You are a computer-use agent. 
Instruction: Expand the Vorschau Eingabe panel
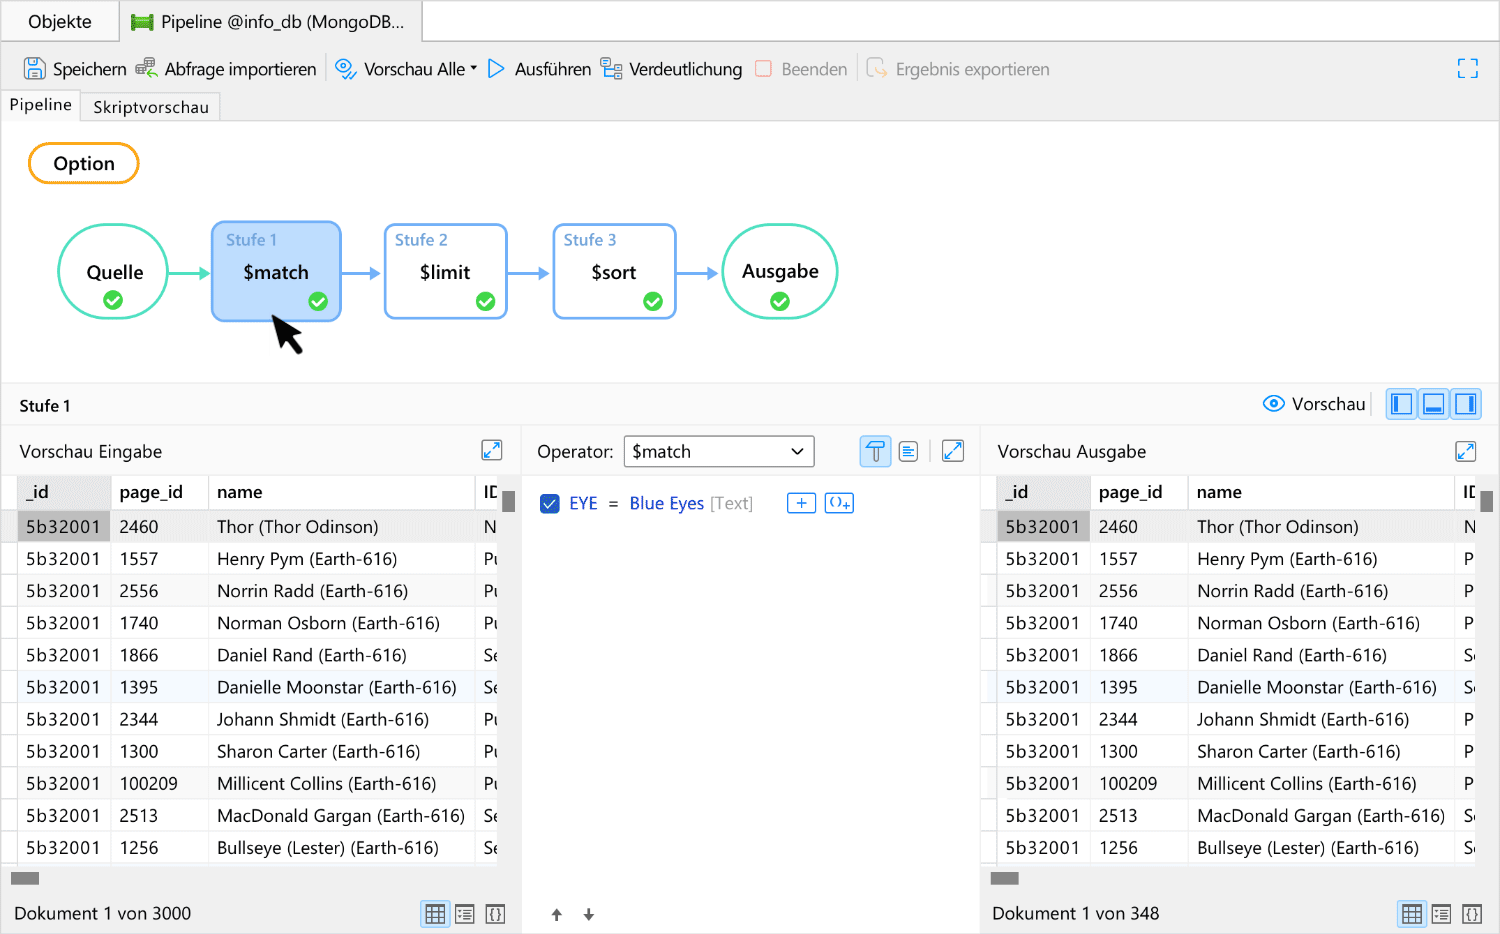click(x=491, y=451)
